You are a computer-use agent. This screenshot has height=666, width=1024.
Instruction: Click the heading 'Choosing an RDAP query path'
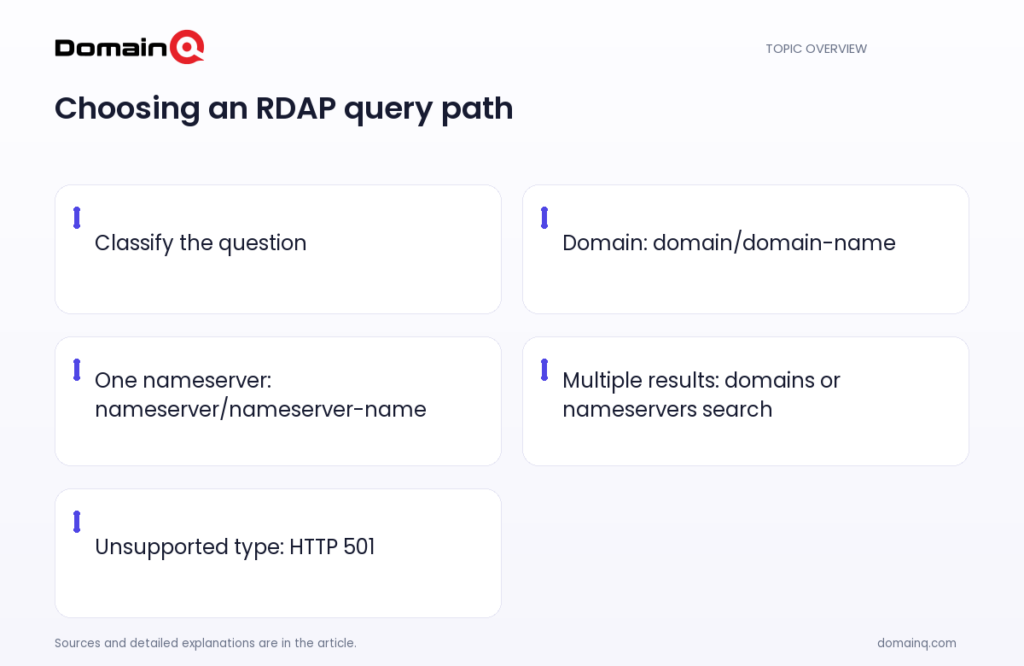click(283, 108)
